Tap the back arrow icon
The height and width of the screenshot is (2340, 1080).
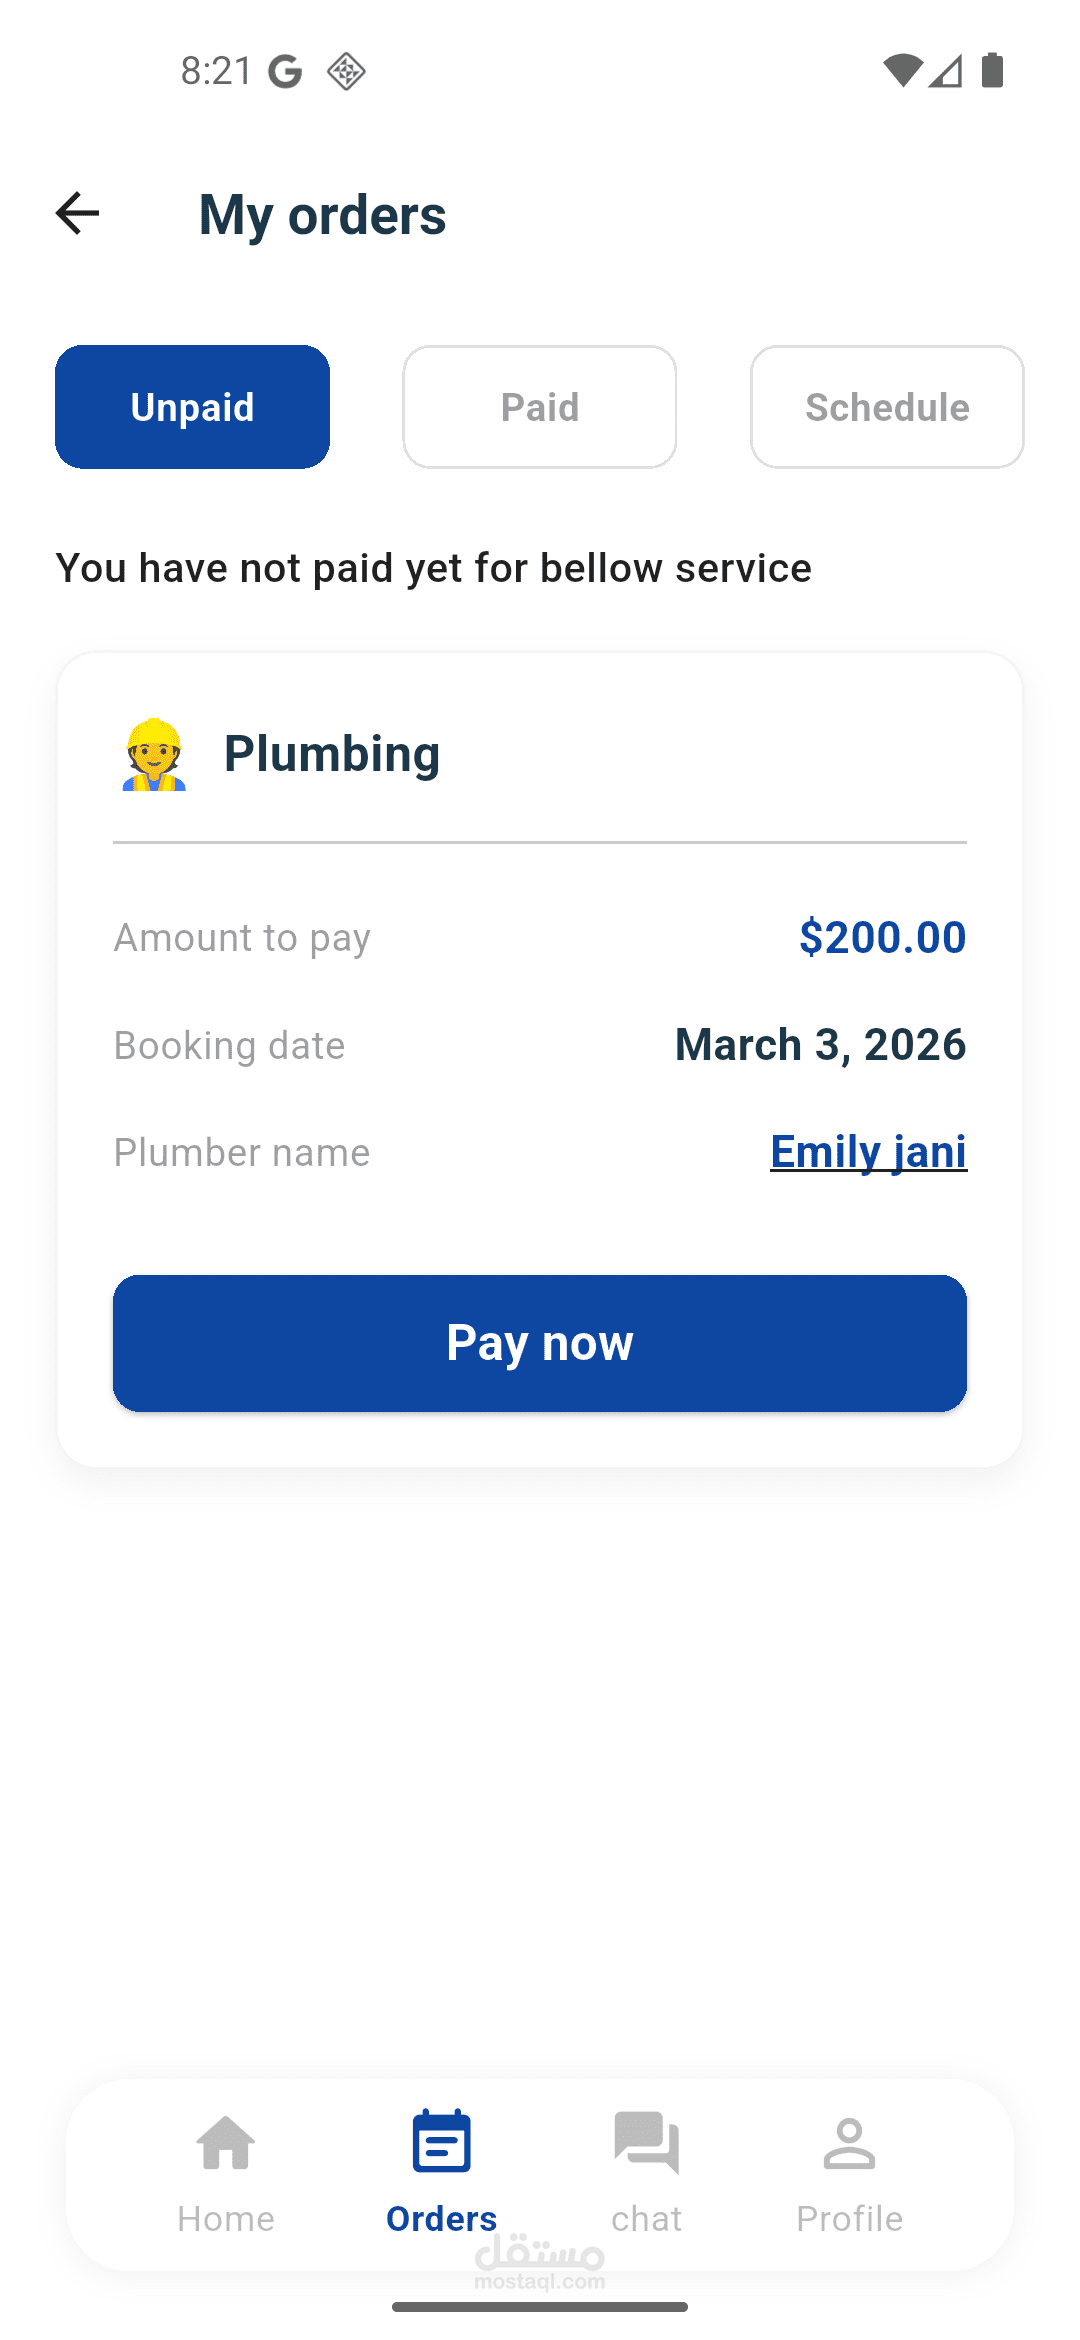click(78, 213)
